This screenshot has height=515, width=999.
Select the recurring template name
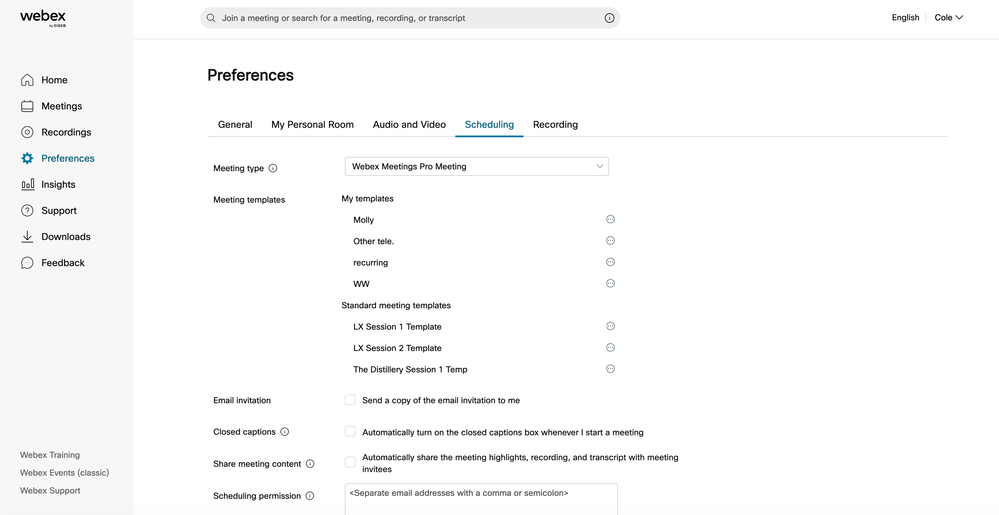point(371,263)
